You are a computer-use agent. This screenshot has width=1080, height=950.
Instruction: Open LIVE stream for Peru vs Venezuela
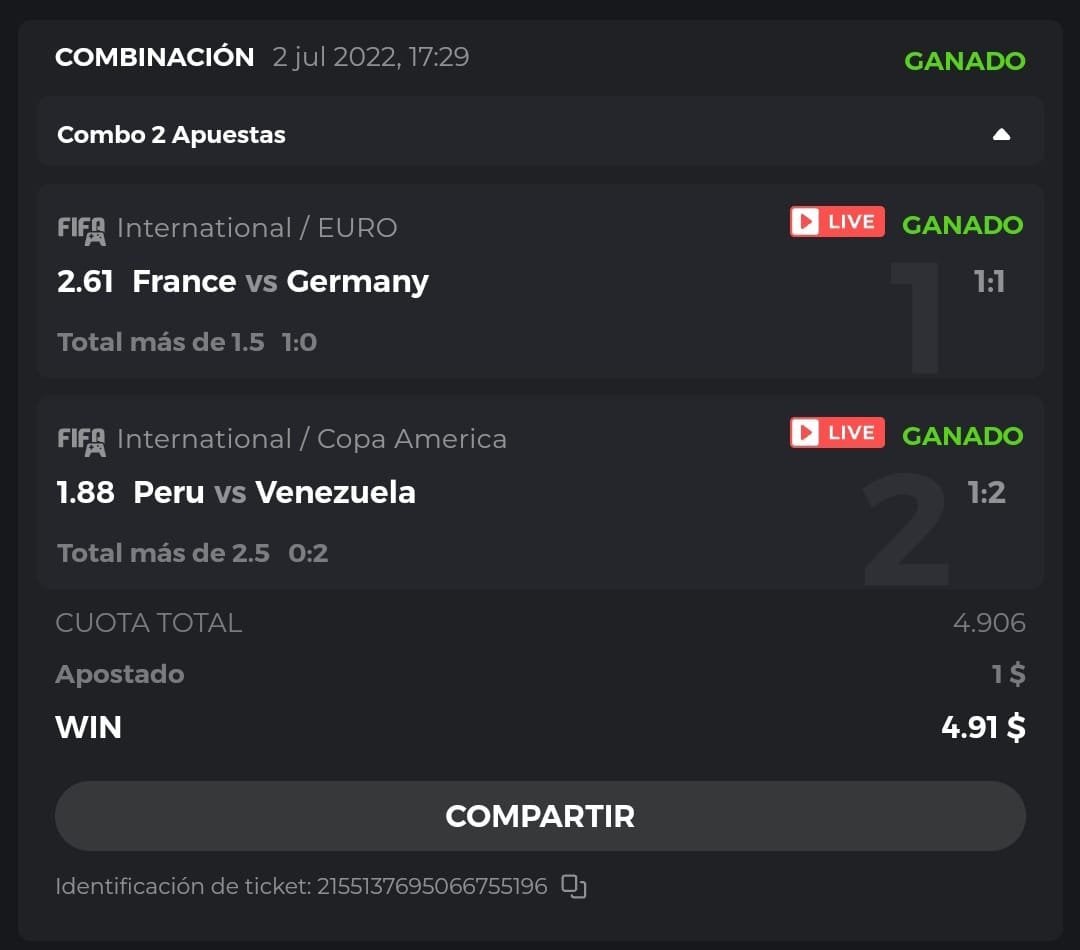tap(837, 433)
